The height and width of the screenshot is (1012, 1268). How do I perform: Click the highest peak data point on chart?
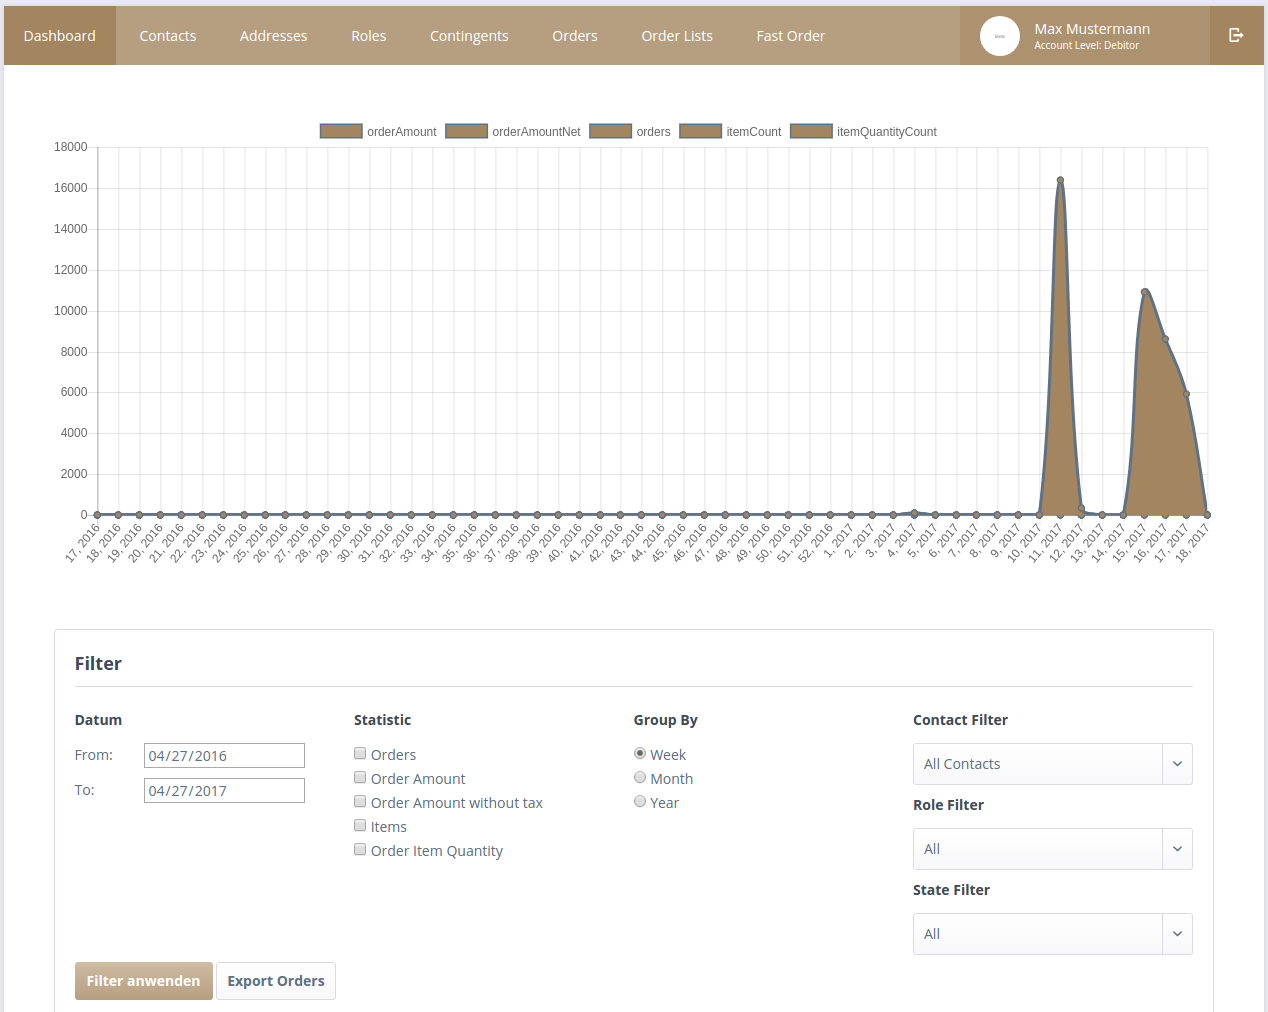[x=1060, y=180]
